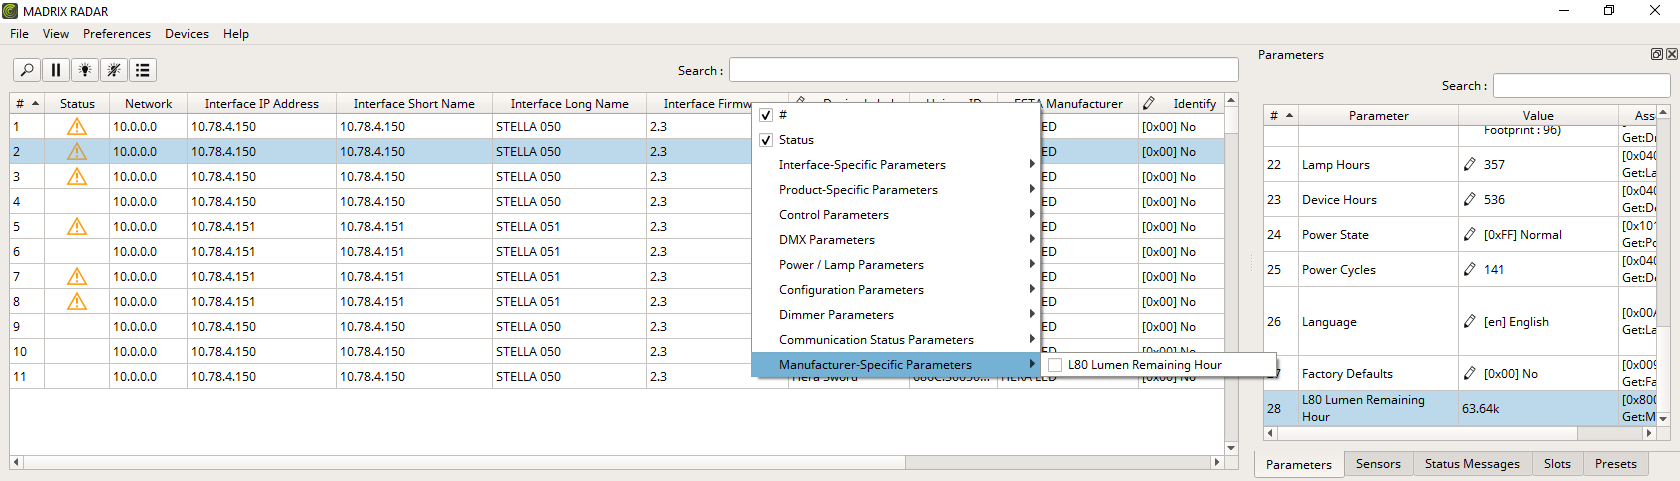
Task: Click the device list search field
Action: pos(984,70)
